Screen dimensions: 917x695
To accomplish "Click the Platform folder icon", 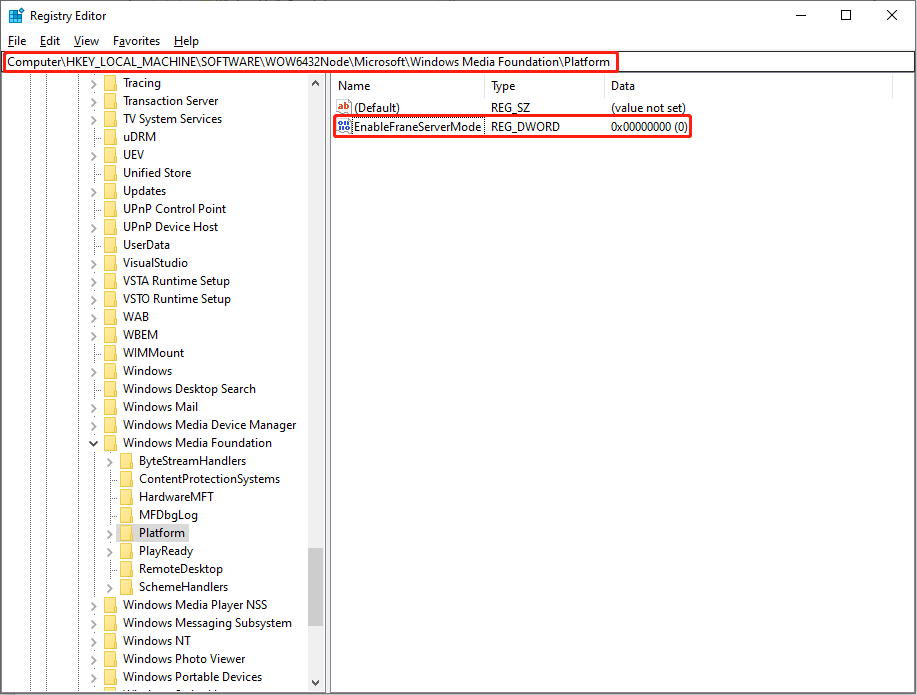I will (x=126, y=534).
